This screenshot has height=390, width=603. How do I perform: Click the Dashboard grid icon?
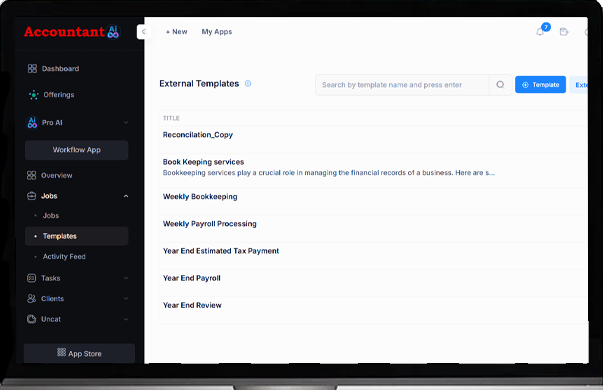click(x=32, y=68)
